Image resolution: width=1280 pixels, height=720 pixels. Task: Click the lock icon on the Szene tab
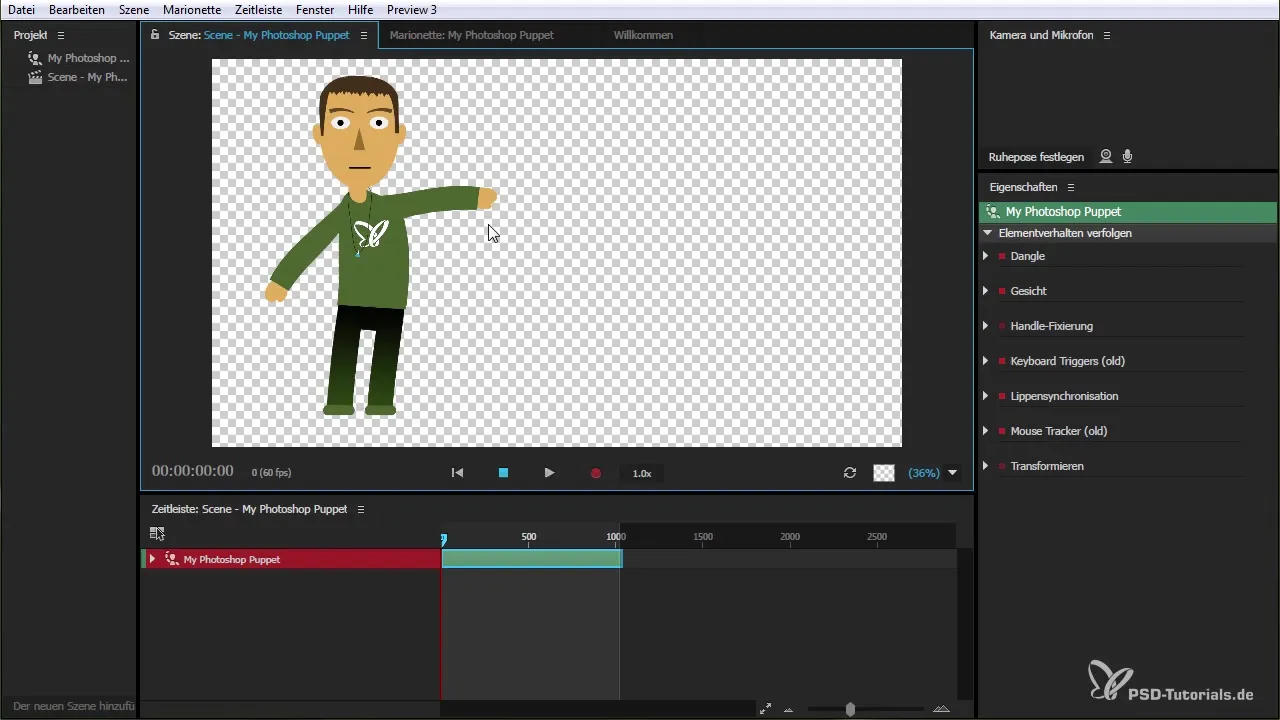155,35
